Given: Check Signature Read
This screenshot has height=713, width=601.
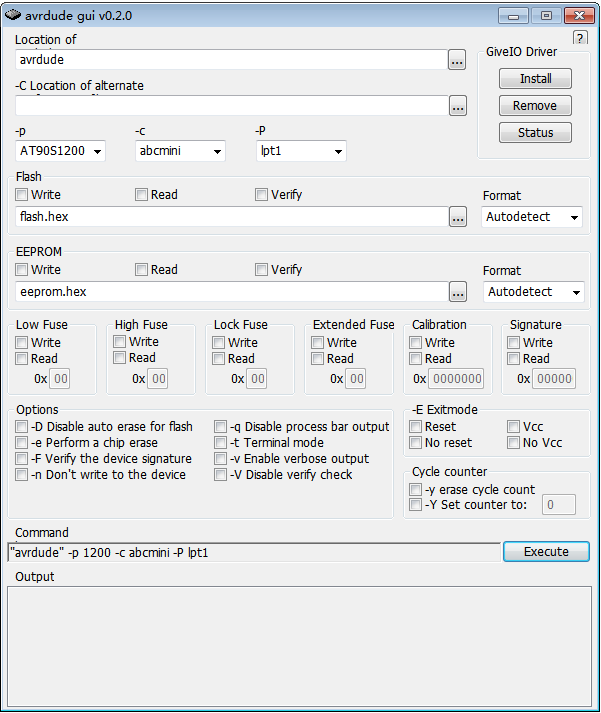Looking at the screenshot, I should click(x=514, y=359).
